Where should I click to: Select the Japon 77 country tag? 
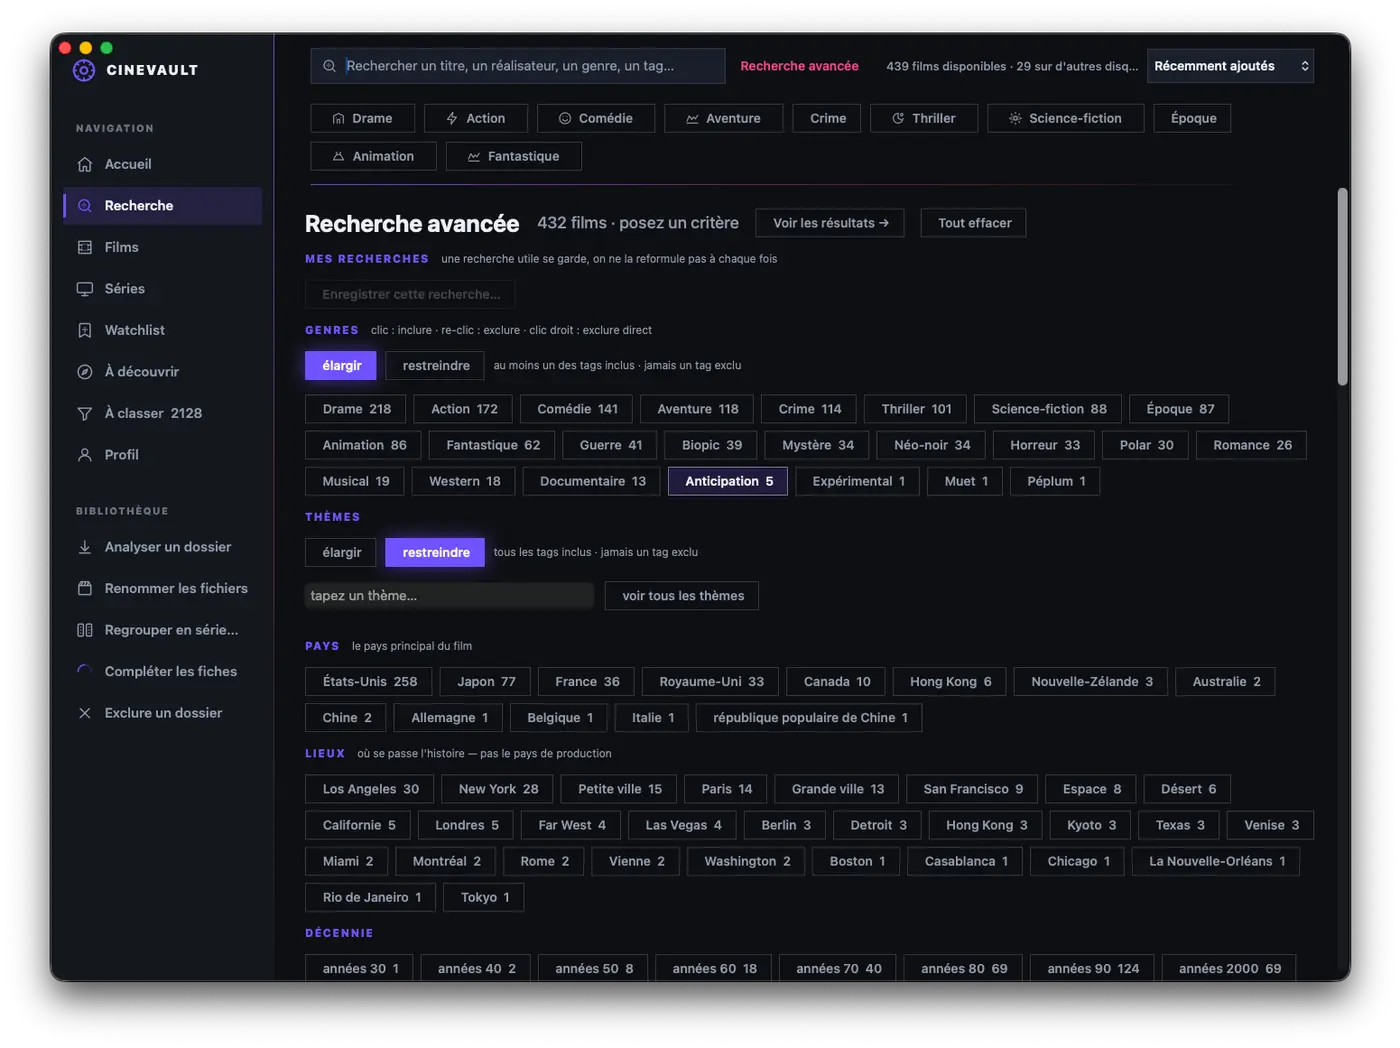point(486,682)
